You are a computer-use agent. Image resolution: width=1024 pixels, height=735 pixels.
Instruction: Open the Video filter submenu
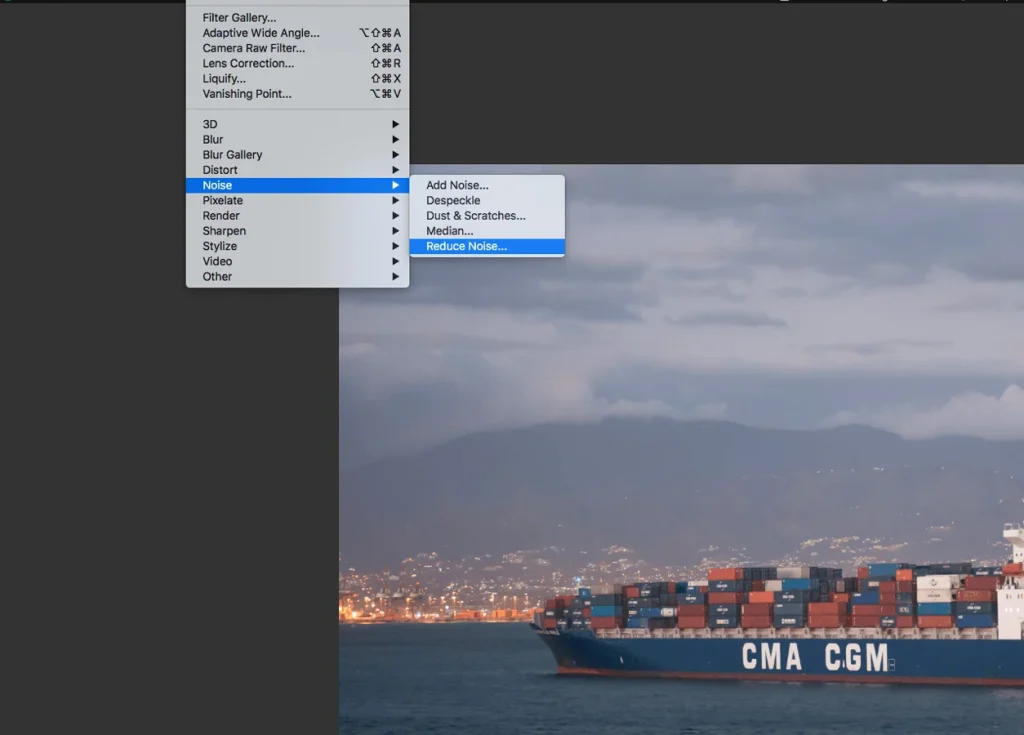click(297, 261)
